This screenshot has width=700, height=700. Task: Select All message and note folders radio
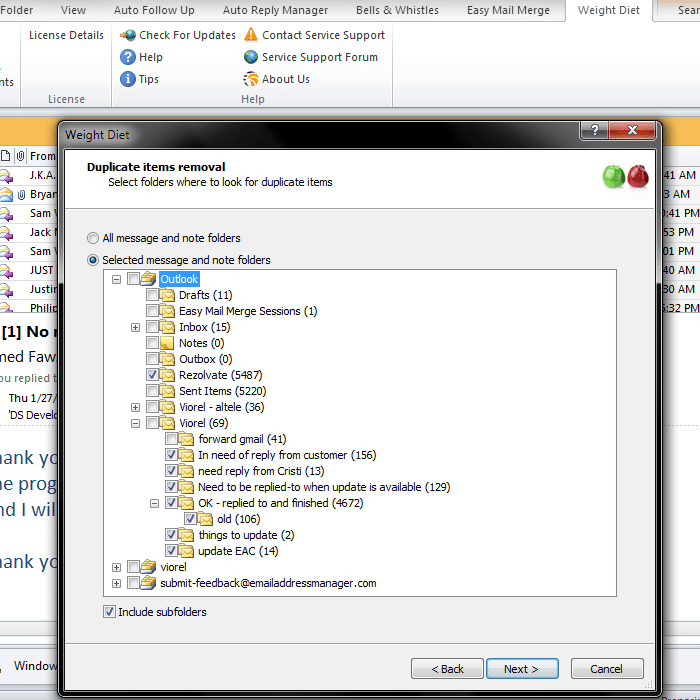pos(93,238)
